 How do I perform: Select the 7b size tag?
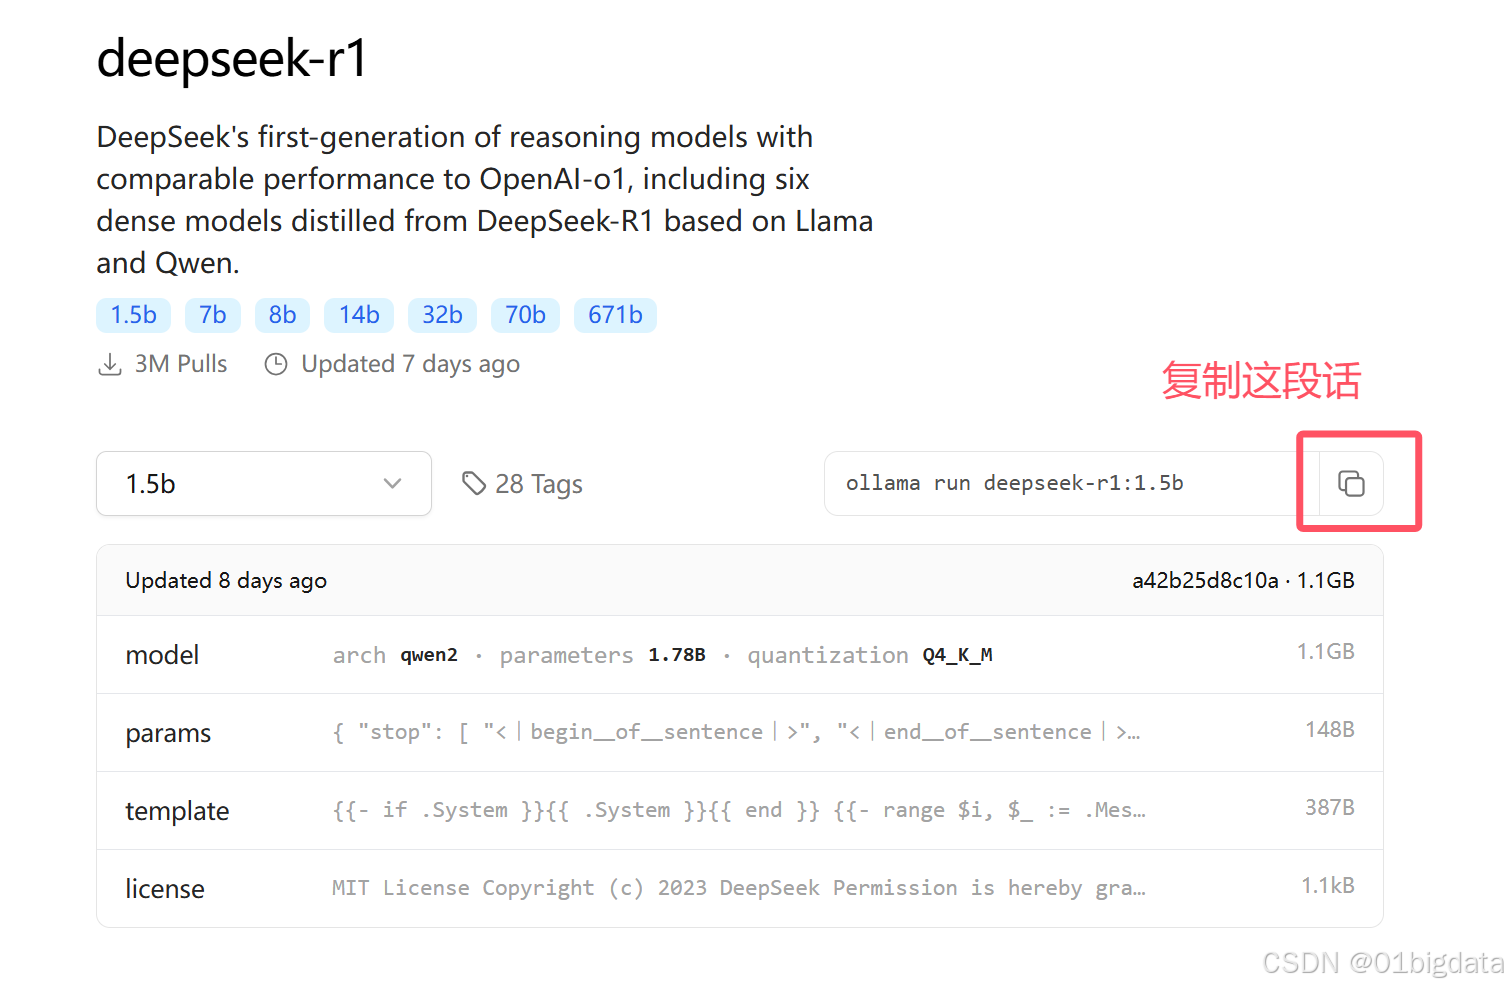coord(212,315)
